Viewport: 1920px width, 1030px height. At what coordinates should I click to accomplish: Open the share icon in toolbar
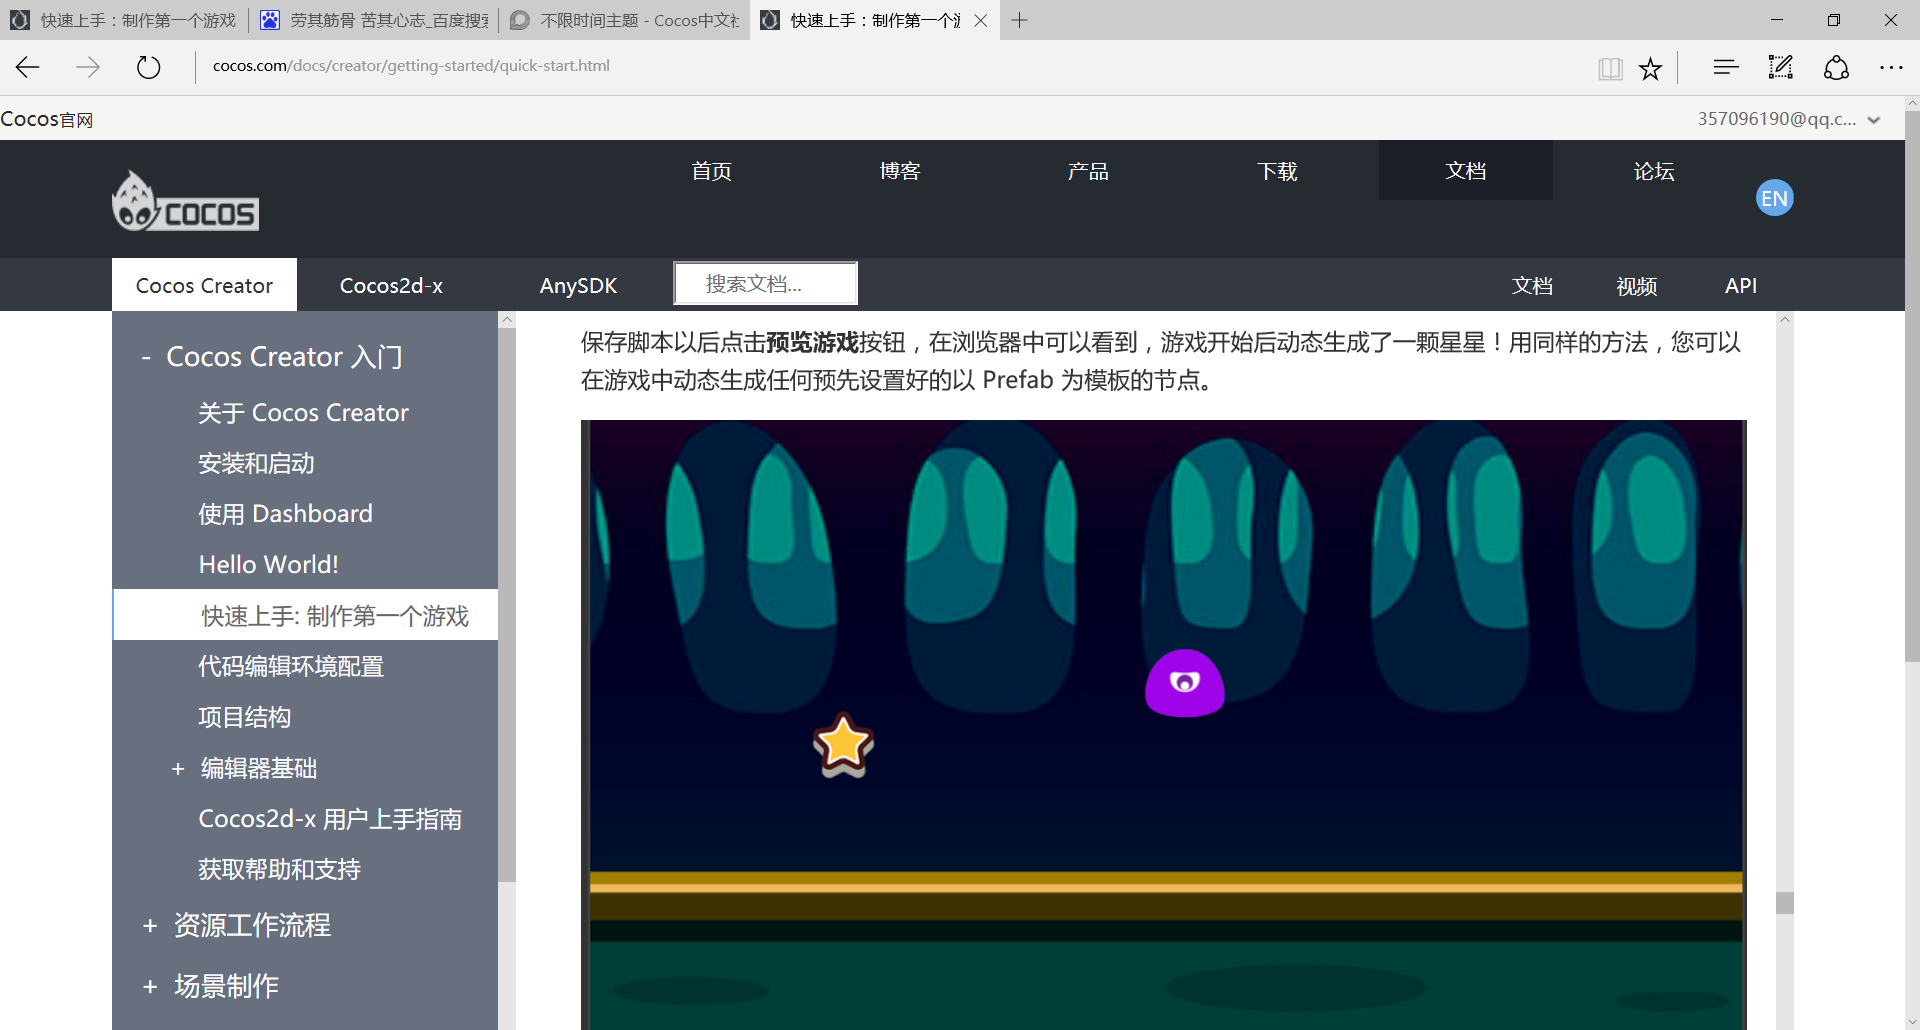pos(1836,67)
